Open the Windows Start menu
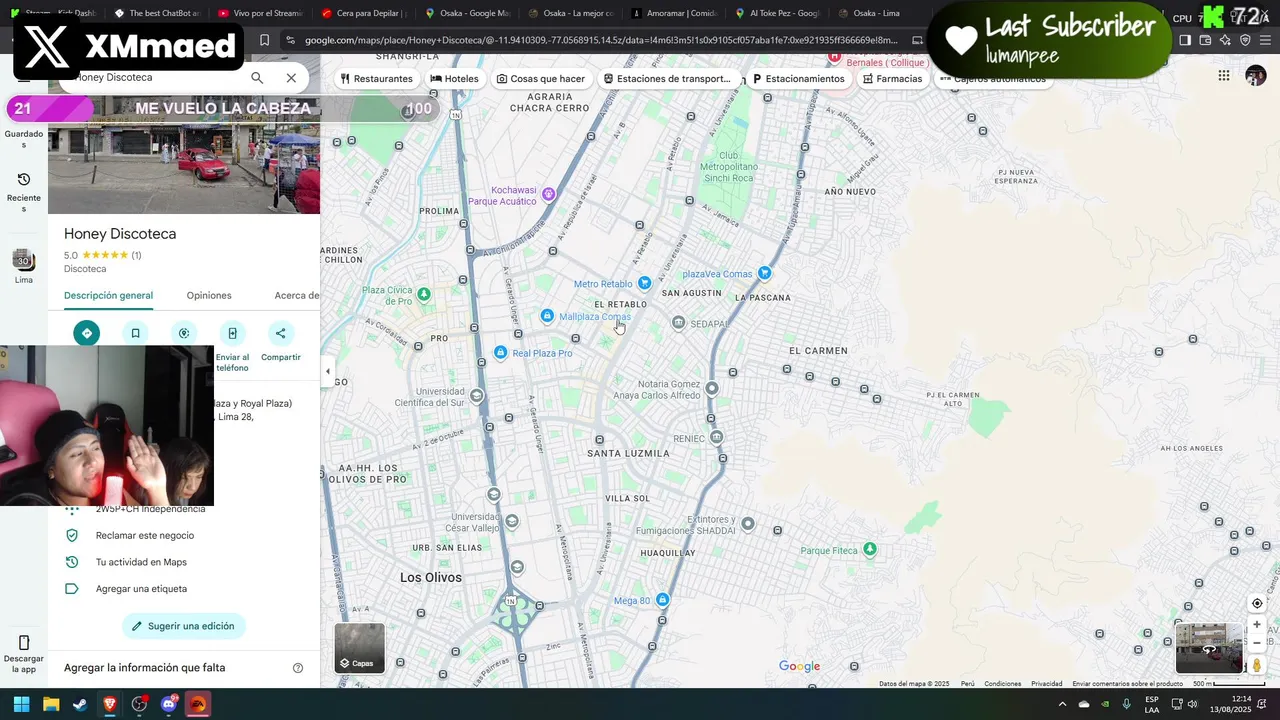This screenshot has width=1280, height=720. pos(21,704)
